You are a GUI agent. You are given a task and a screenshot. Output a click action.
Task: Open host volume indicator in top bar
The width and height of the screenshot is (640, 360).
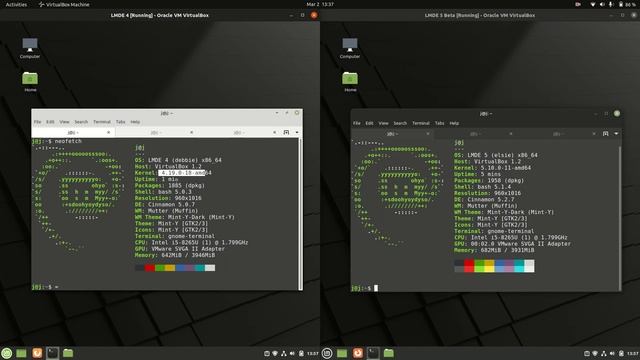(x=602, y=4)
